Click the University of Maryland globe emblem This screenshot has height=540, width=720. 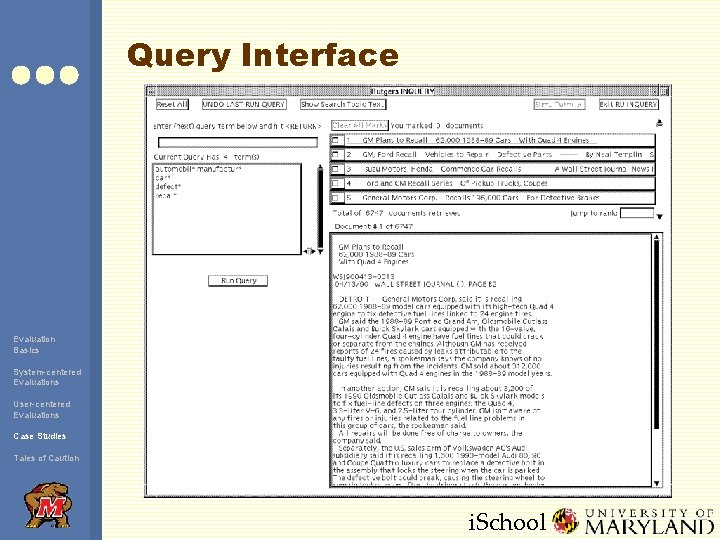tap(565, 521)
